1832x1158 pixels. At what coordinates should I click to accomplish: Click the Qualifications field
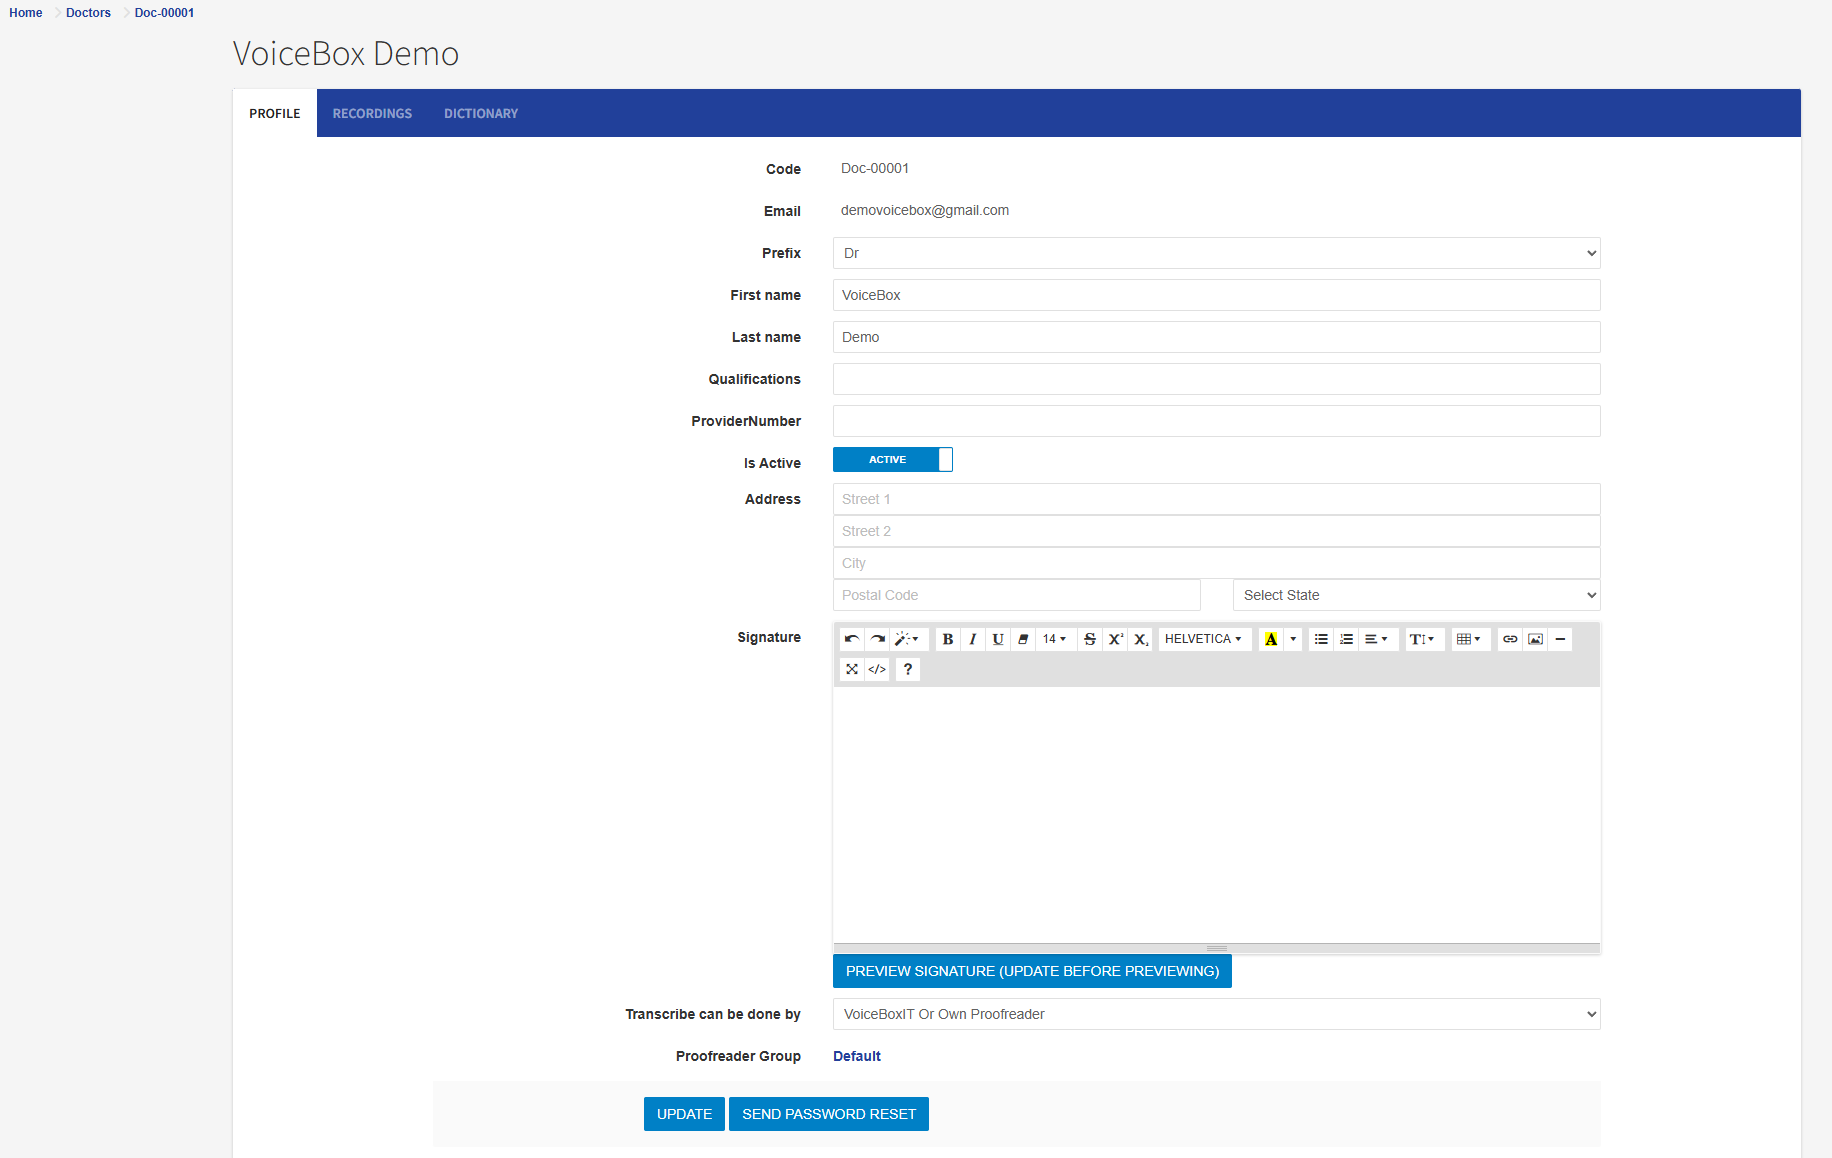pos(1216,379)
